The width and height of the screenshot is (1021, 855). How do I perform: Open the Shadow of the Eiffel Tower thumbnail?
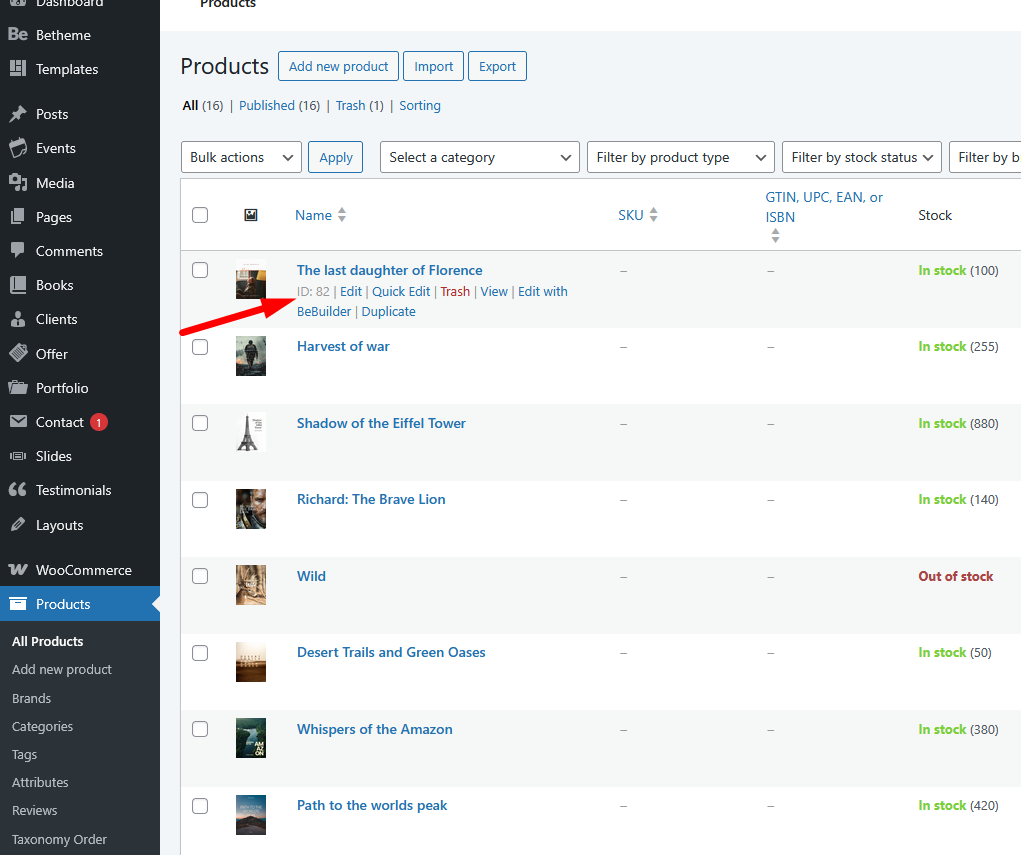click(x=251, y=433)
